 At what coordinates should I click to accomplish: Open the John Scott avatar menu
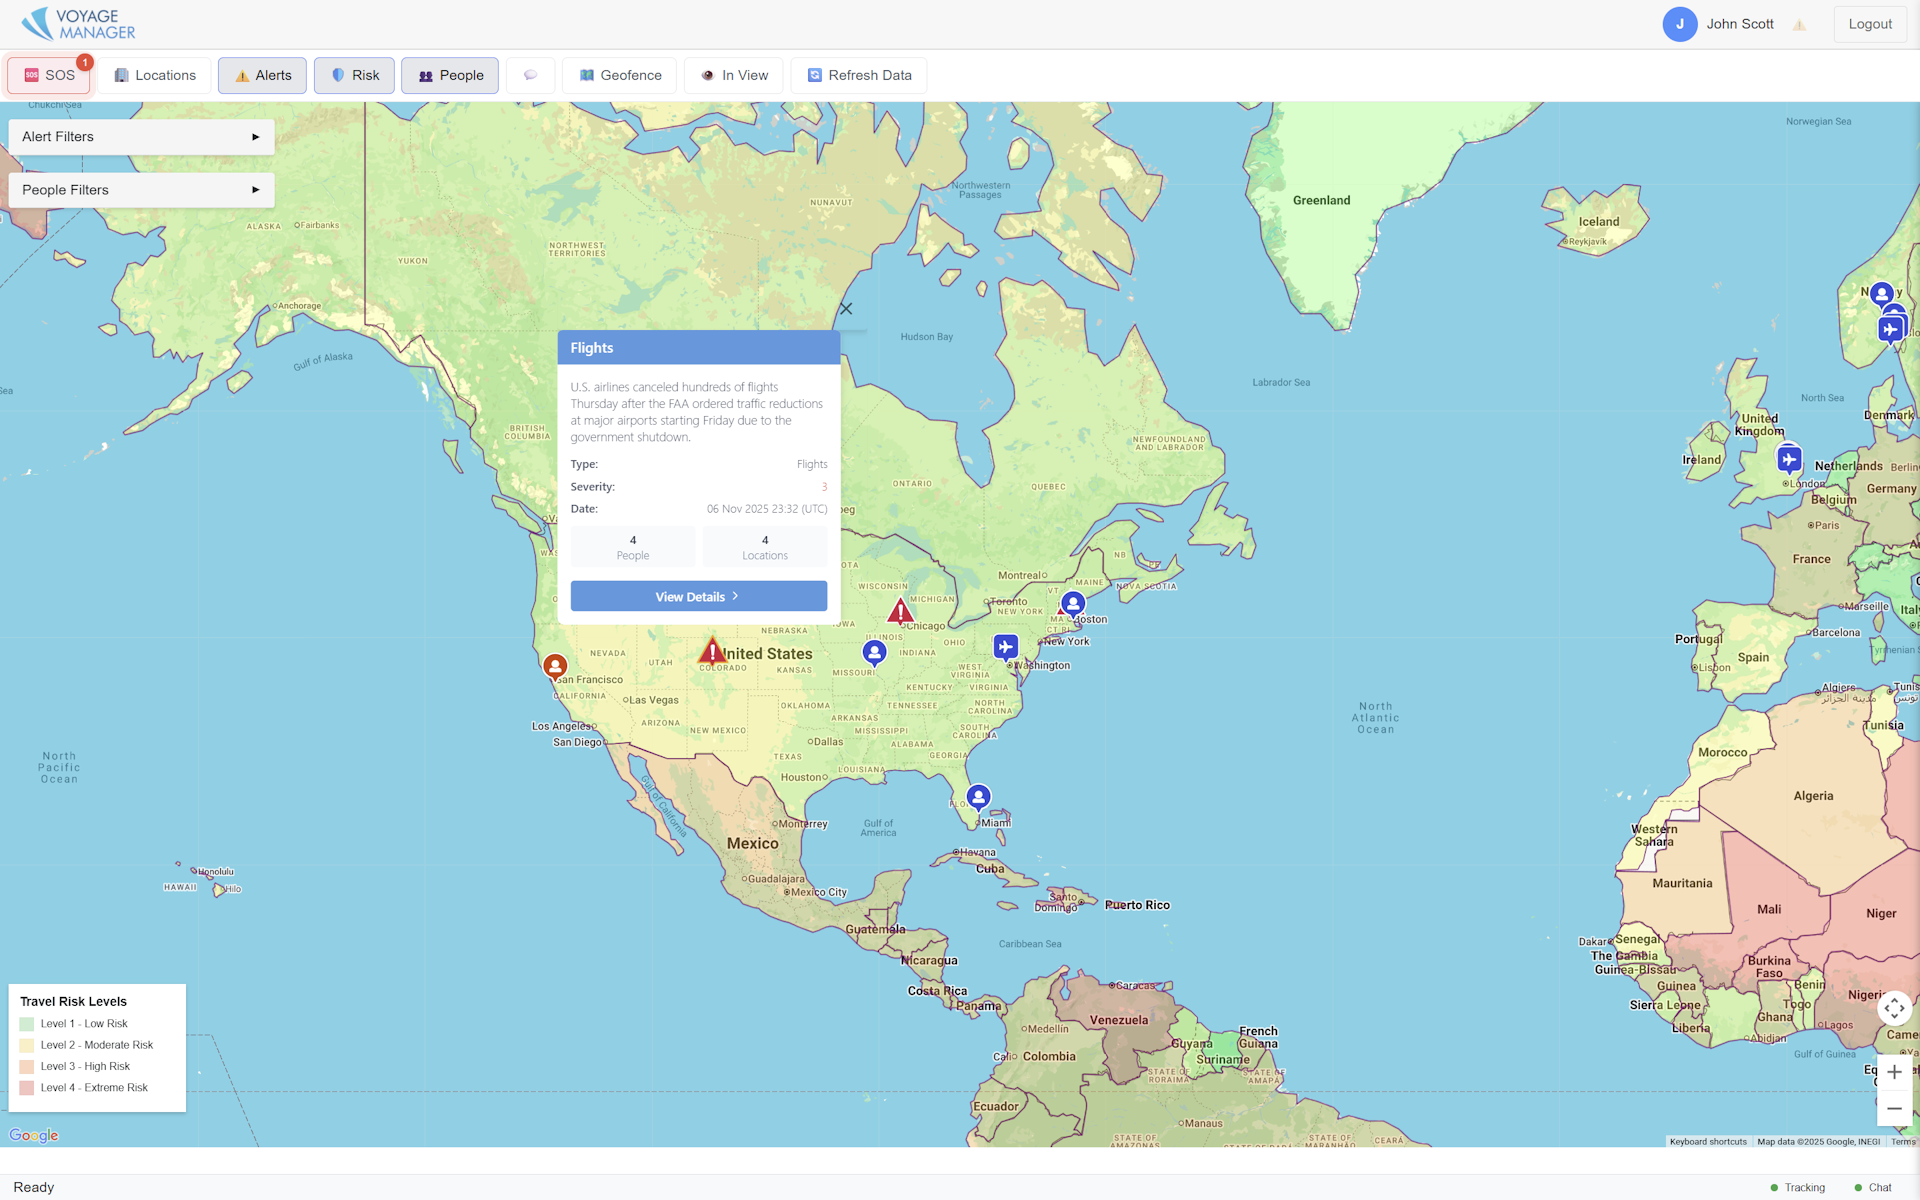[x=1680, y=23]
